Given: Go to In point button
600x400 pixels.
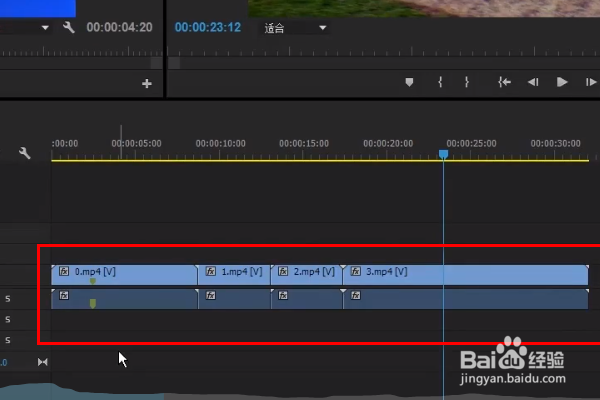Looking at the screenshot, I should 504,82.
